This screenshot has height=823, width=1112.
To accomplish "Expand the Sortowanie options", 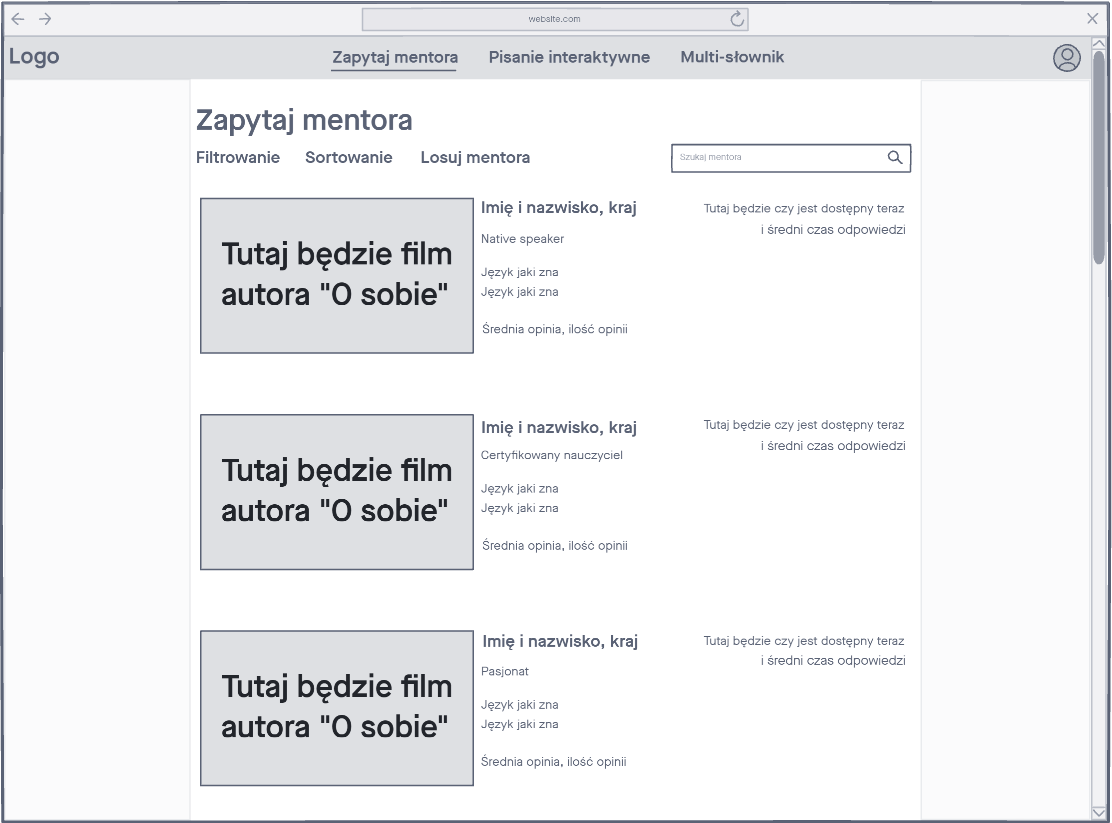I will click(349, 157).
